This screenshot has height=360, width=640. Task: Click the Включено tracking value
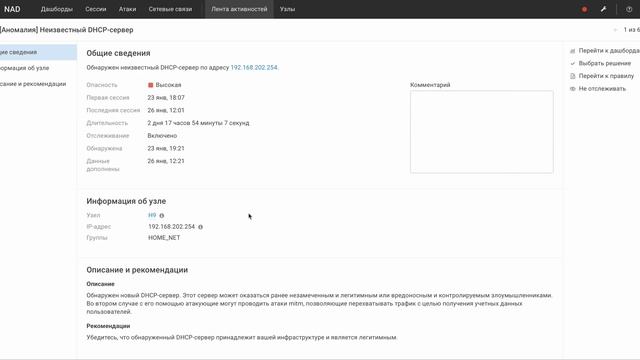[162, 136]
